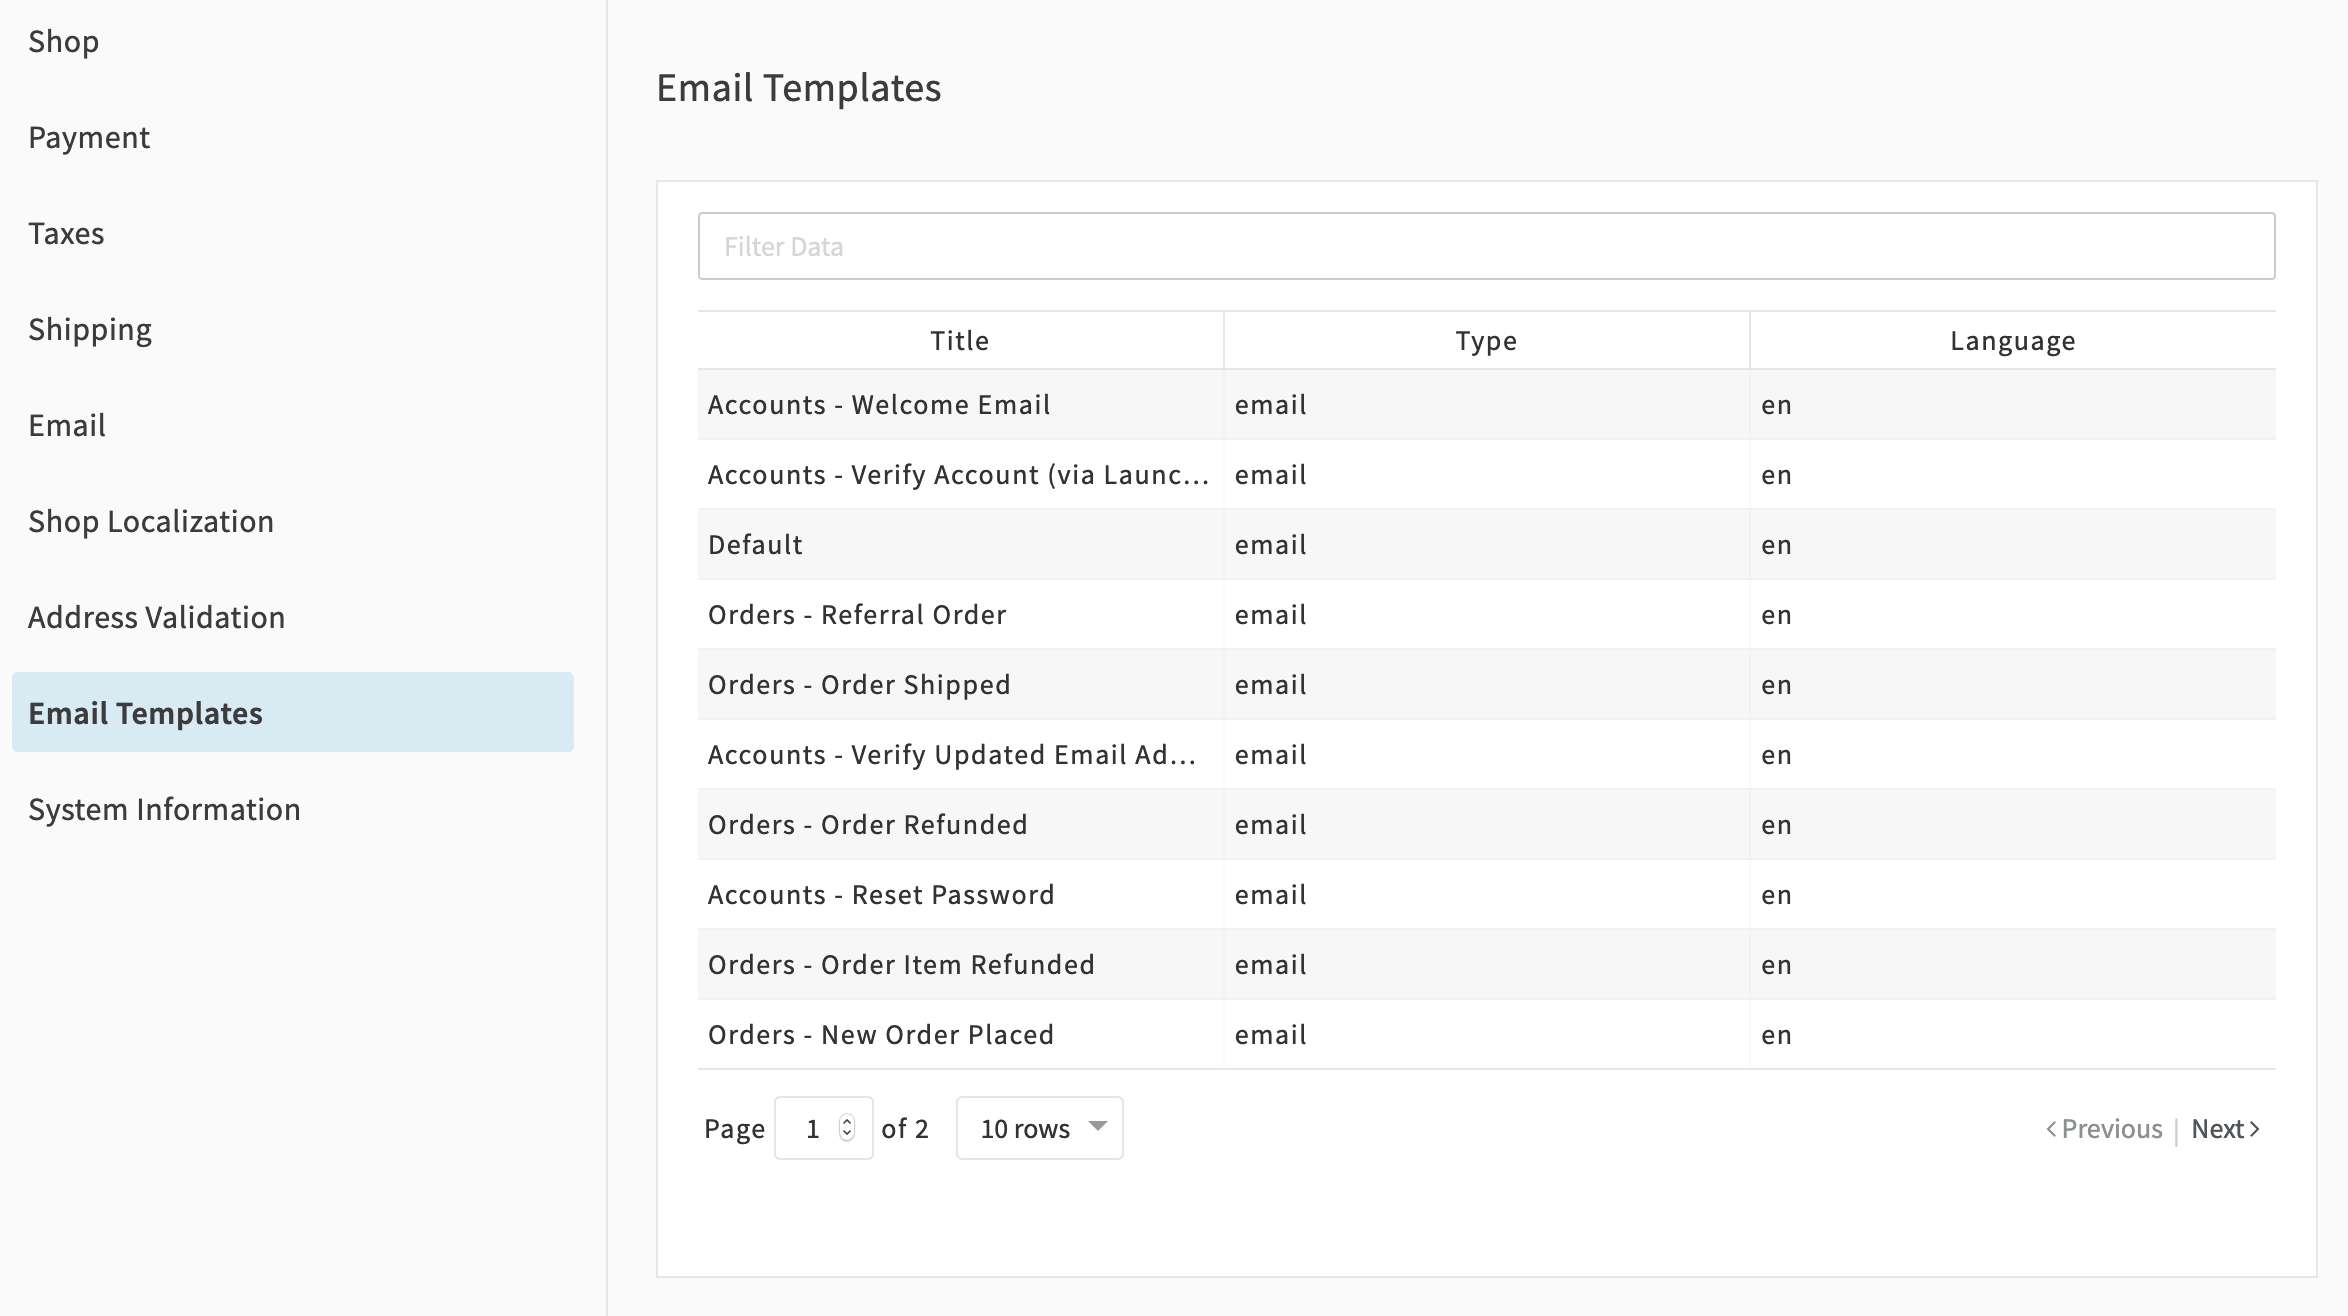The image size is (2348, 1316).
Task: Open the Default email template row
Action: point(755,545)
